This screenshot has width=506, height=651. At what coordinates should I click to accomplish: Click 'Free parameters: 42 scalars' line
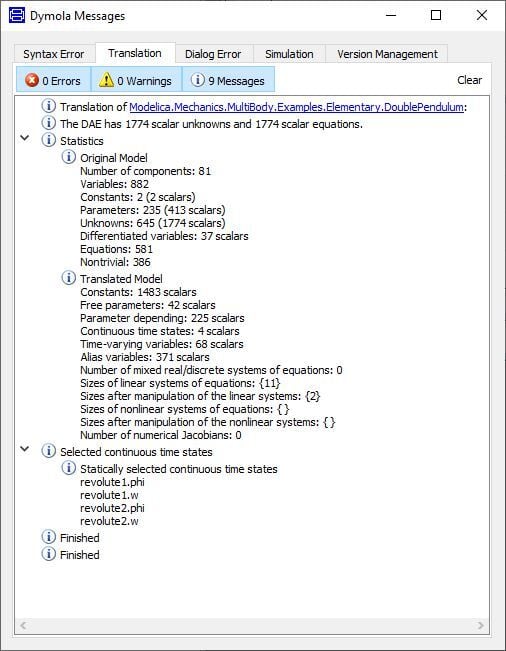[x=148, y=305]
